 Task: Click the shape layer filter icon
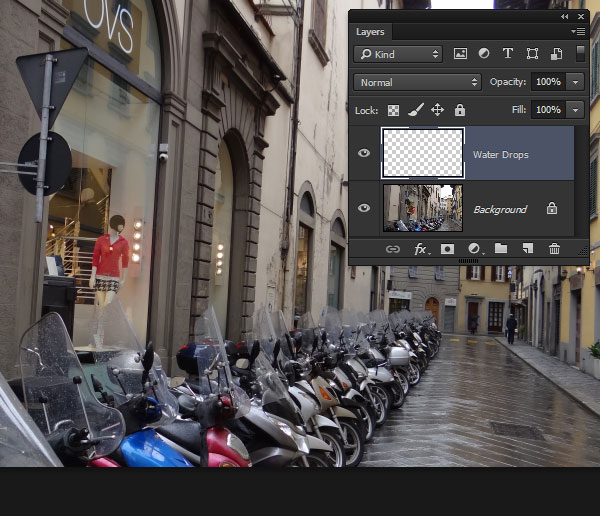[532, 54]
